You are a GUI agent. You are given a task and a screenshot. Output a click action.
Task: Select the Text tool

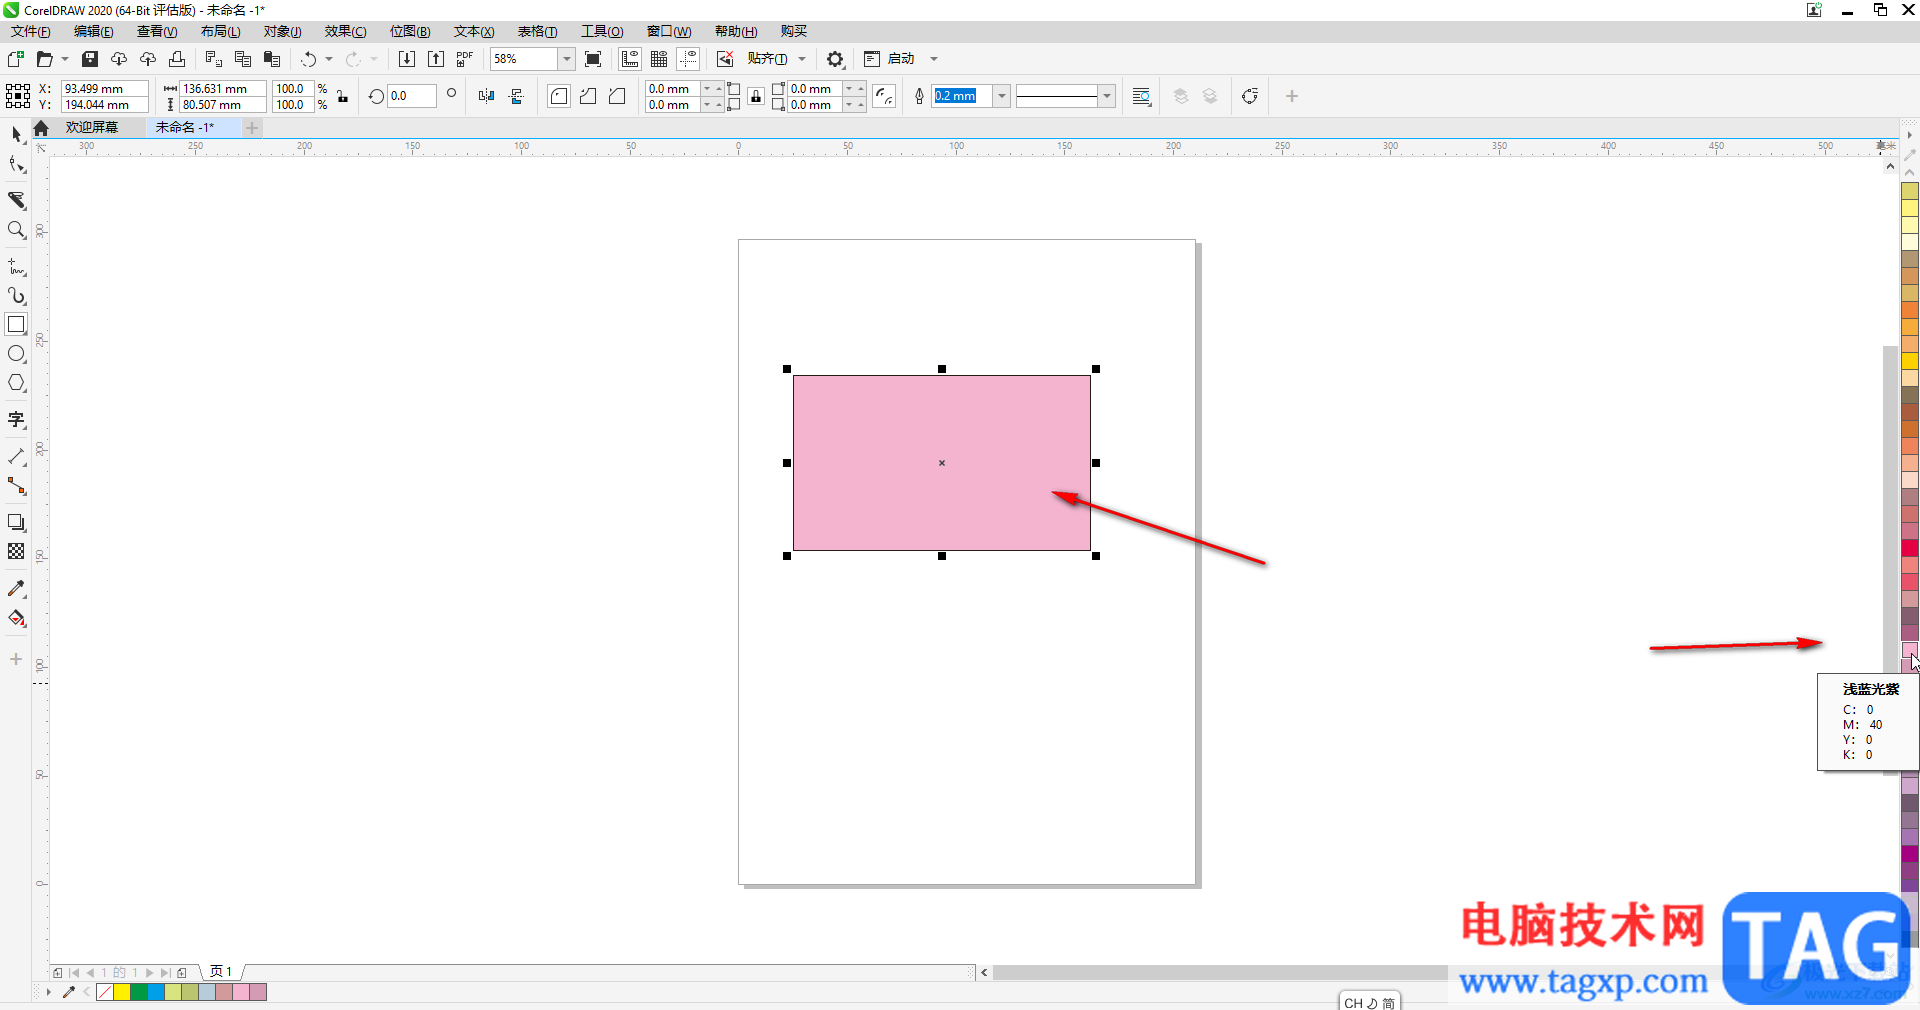click(16, 420)
